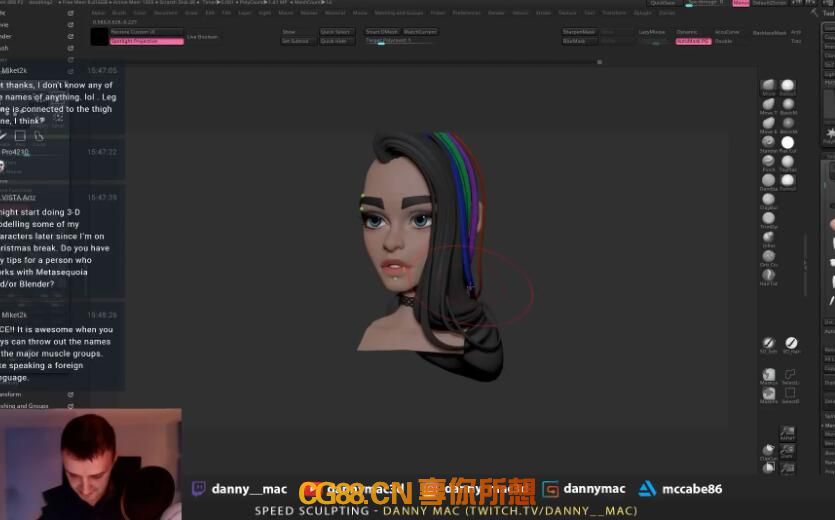
Task: Open the Transform menu
Action: point(614,12)
